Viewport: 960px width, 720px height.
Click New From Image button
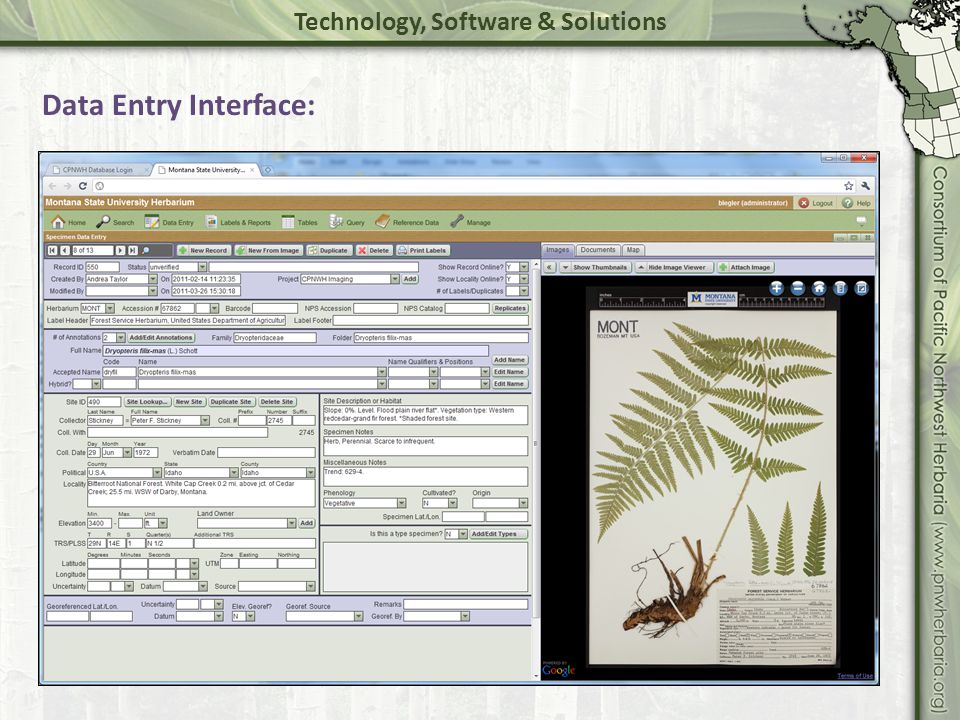268,250
